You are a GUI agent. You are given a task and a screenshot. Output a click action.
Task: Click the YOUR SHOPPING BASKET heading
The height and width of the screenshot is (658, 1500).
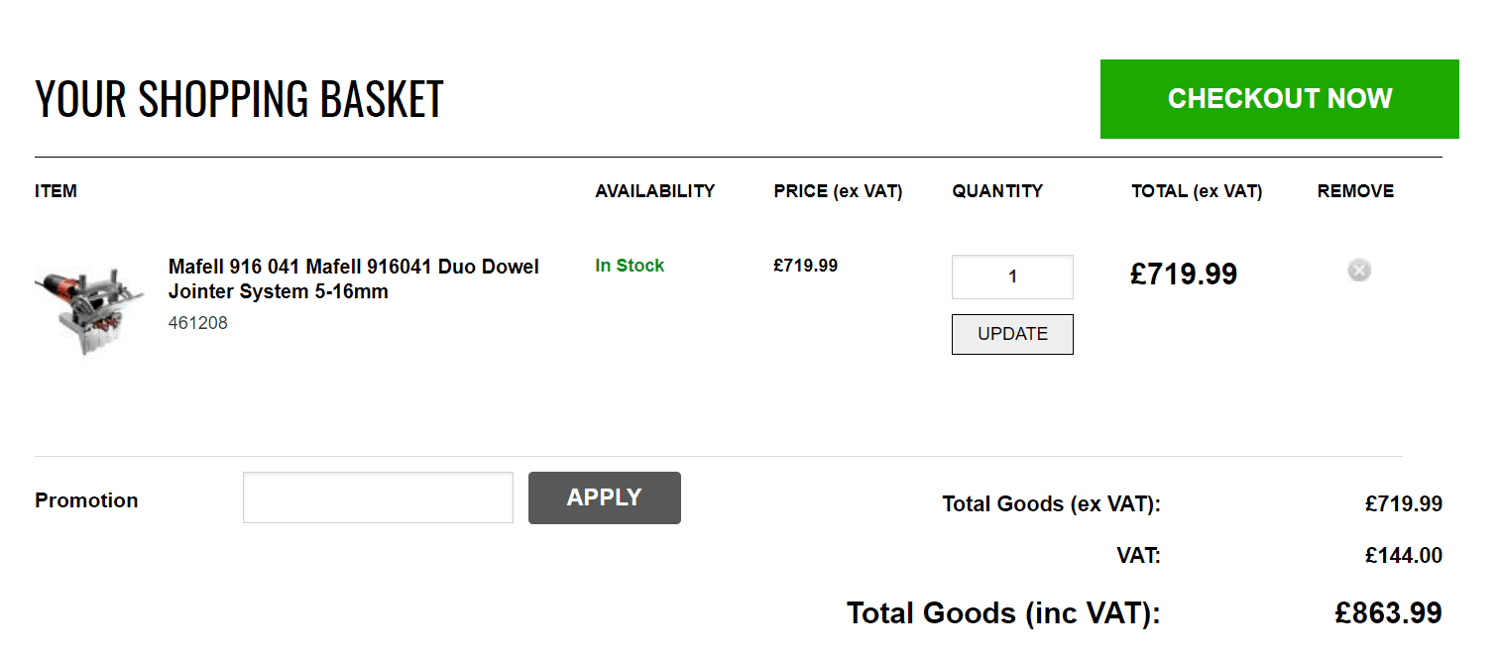[x=239, y=98]
